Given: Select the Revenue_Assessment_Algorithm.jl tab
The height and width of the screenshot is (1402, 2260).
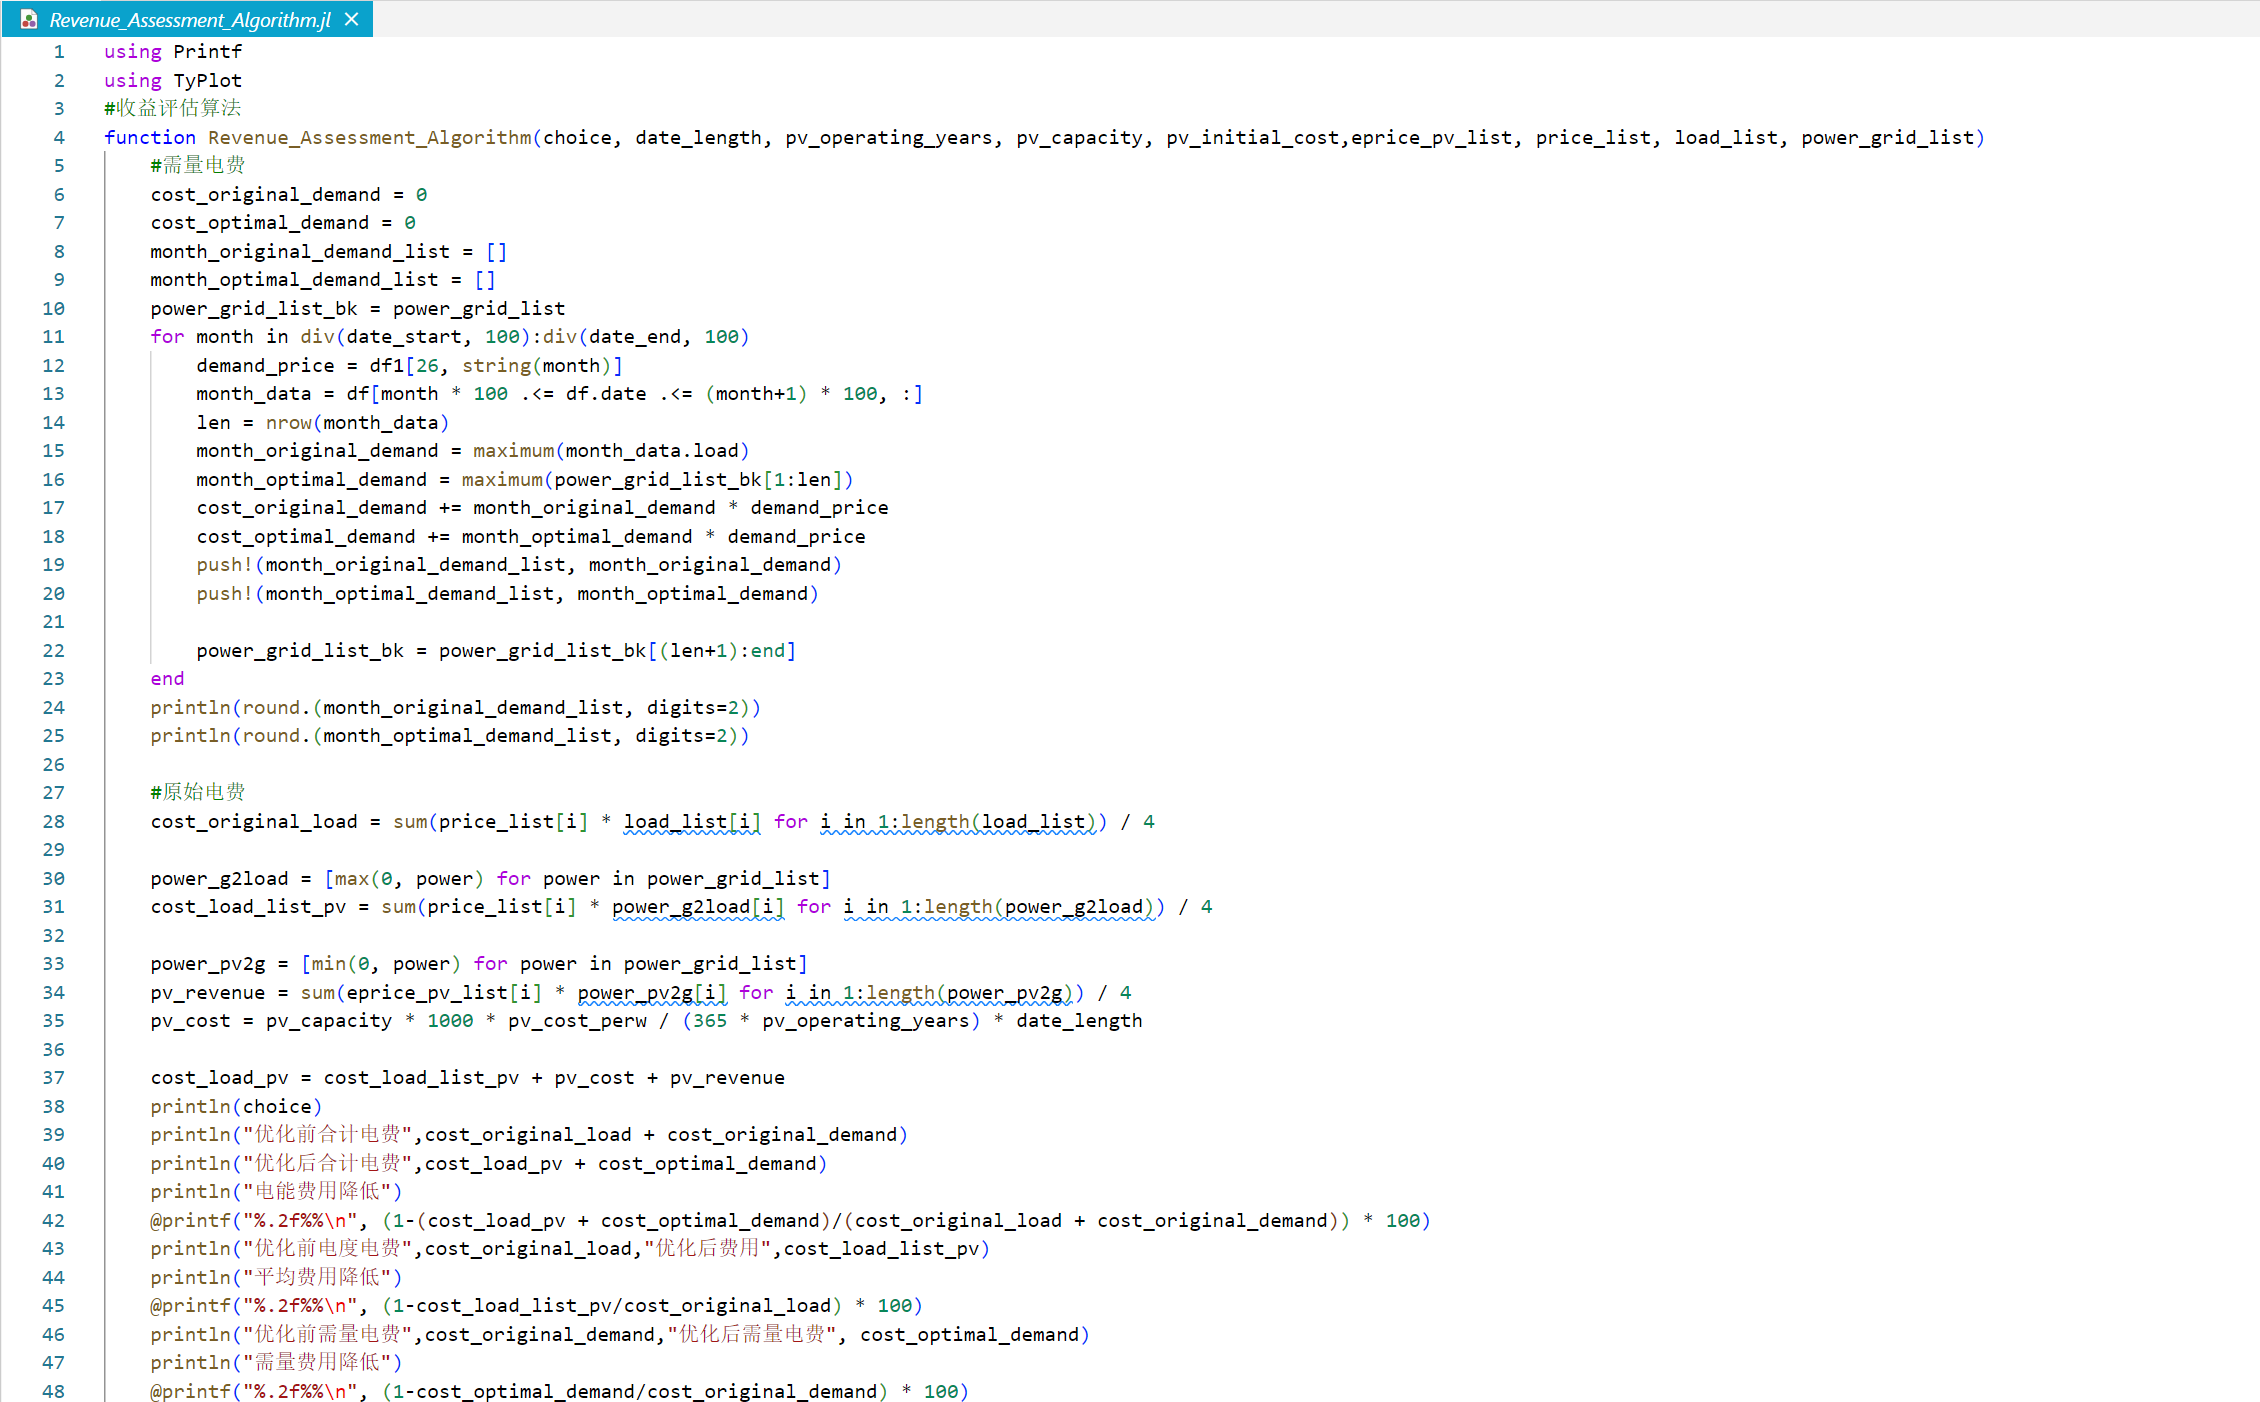Looking at the screenshot, I should click(x=188, y=19).
